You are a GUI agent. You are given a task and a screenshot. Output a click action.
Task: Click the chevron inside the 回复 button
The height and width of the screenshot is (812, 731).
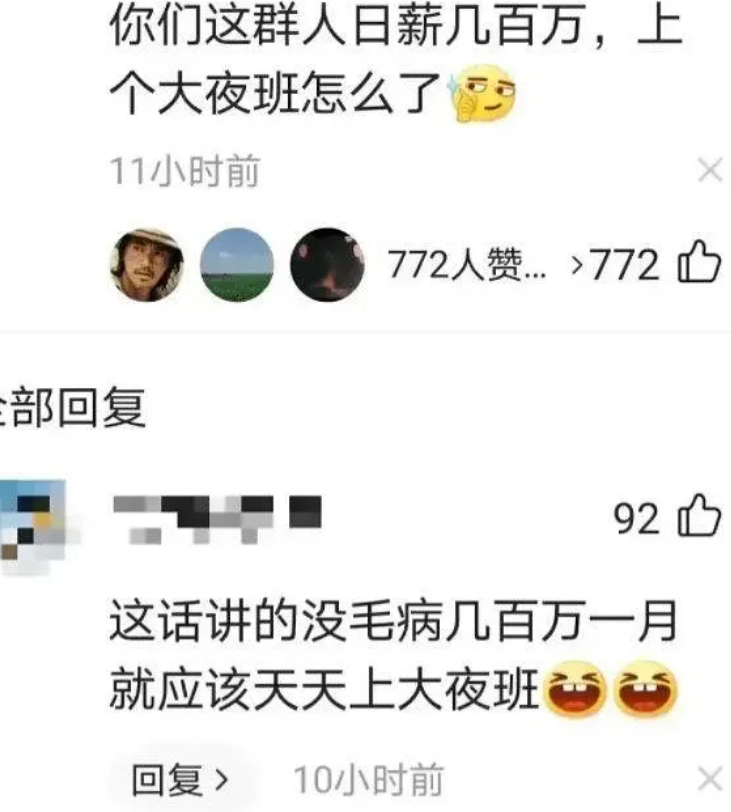click(x=222, y=779)
